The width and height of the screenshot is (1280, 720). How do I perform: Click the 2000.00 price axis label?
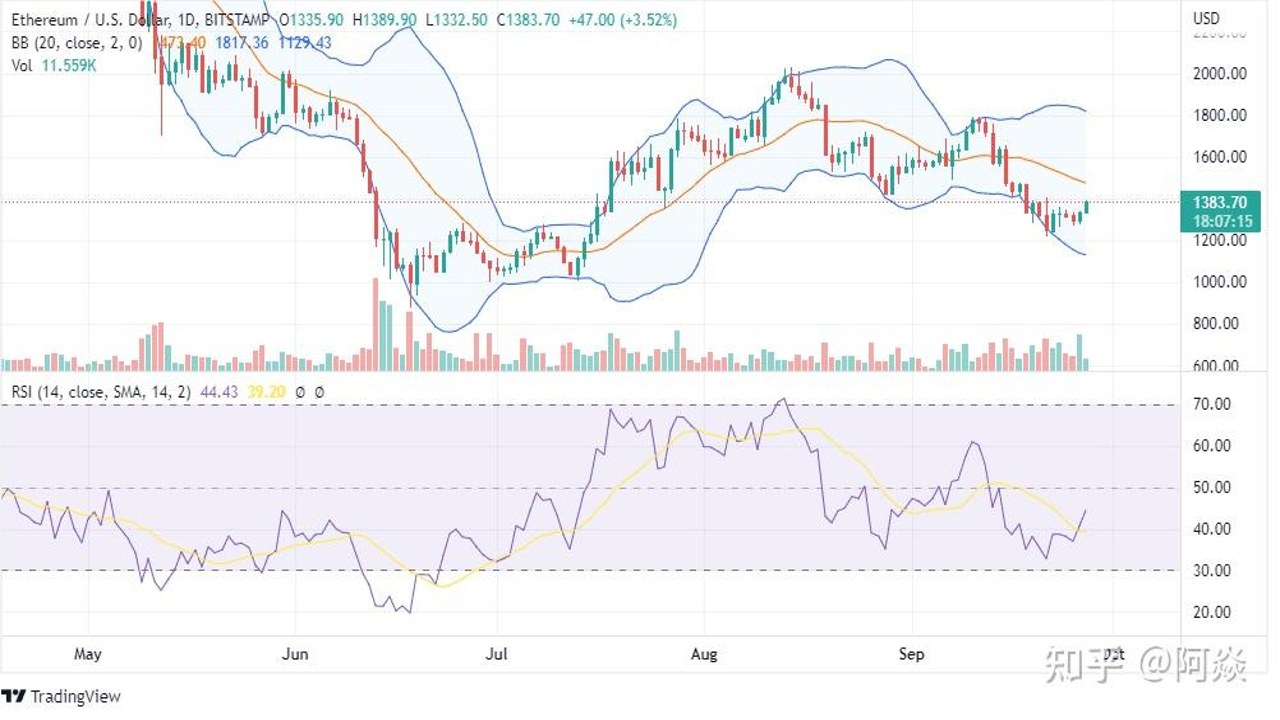tap(1218, 73)
